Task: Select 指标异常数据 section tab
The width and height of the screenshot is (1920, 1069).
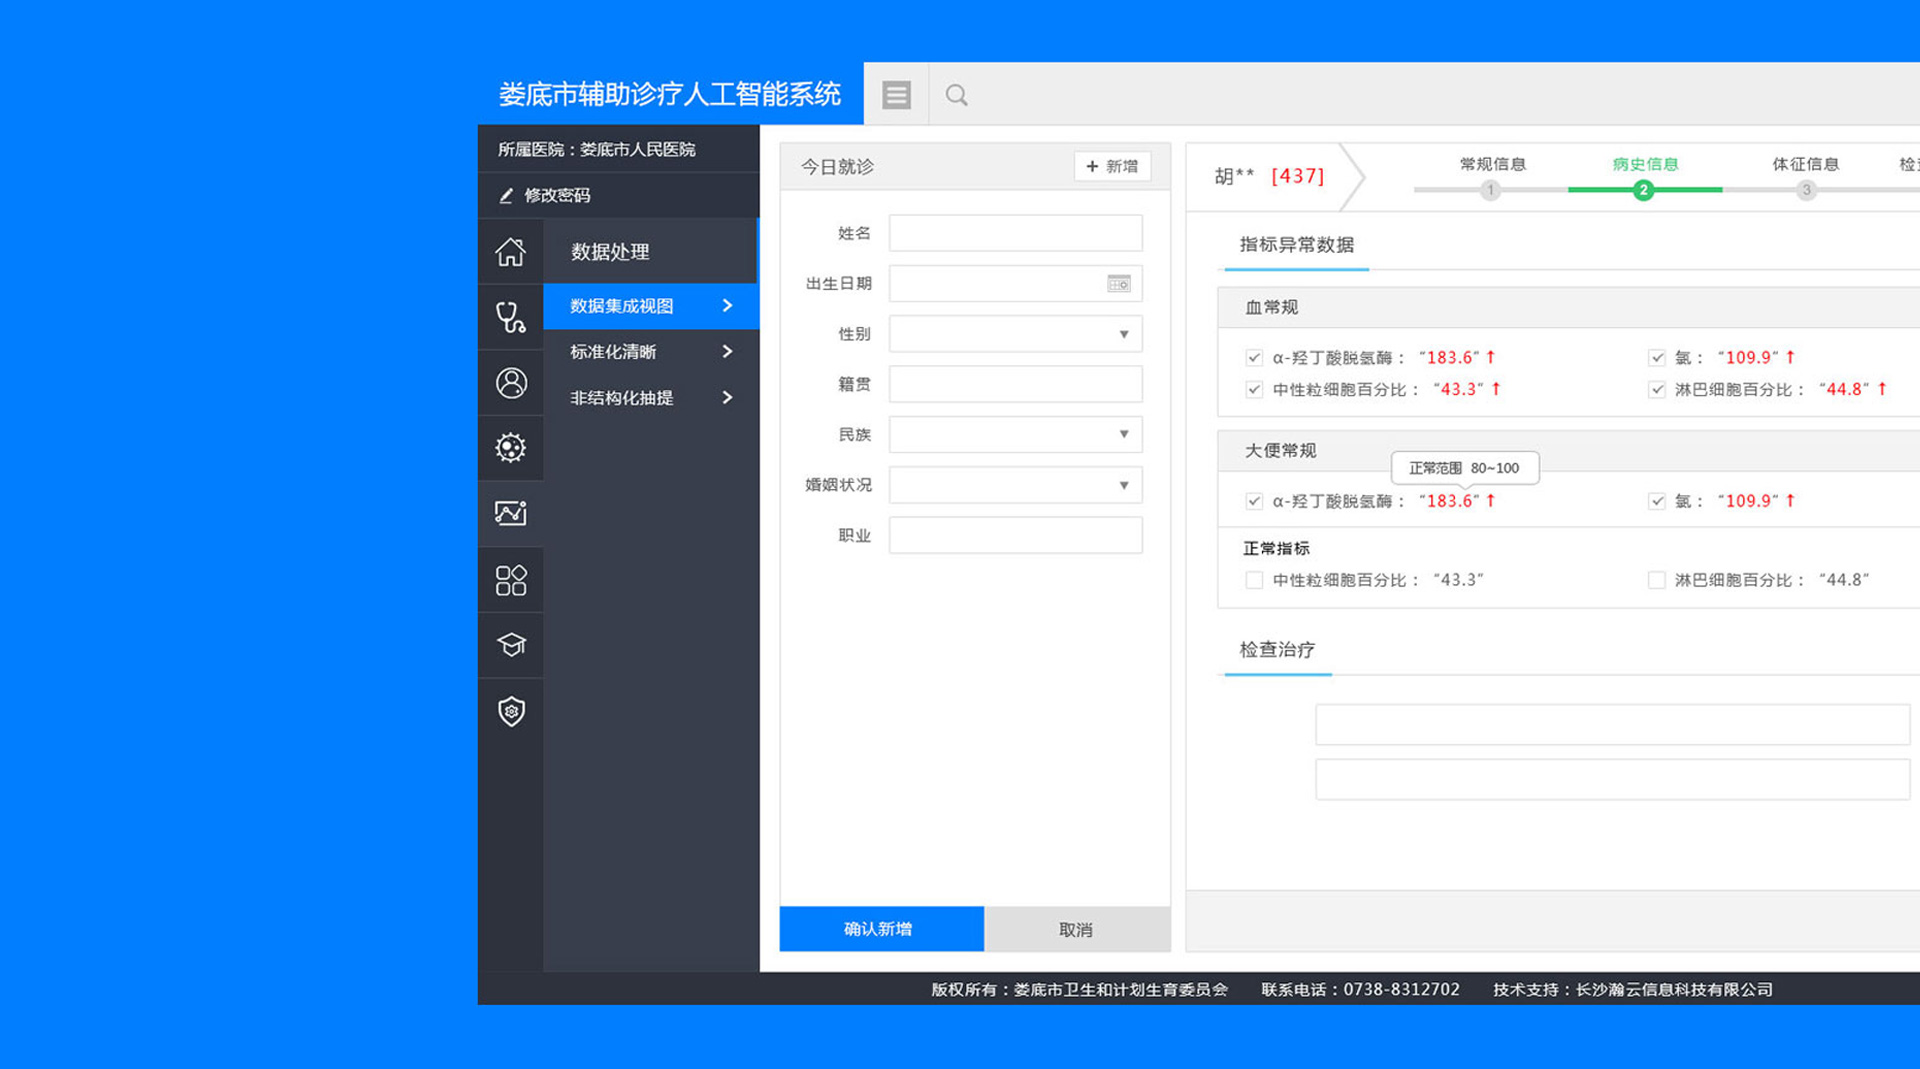Action: 1296,245
